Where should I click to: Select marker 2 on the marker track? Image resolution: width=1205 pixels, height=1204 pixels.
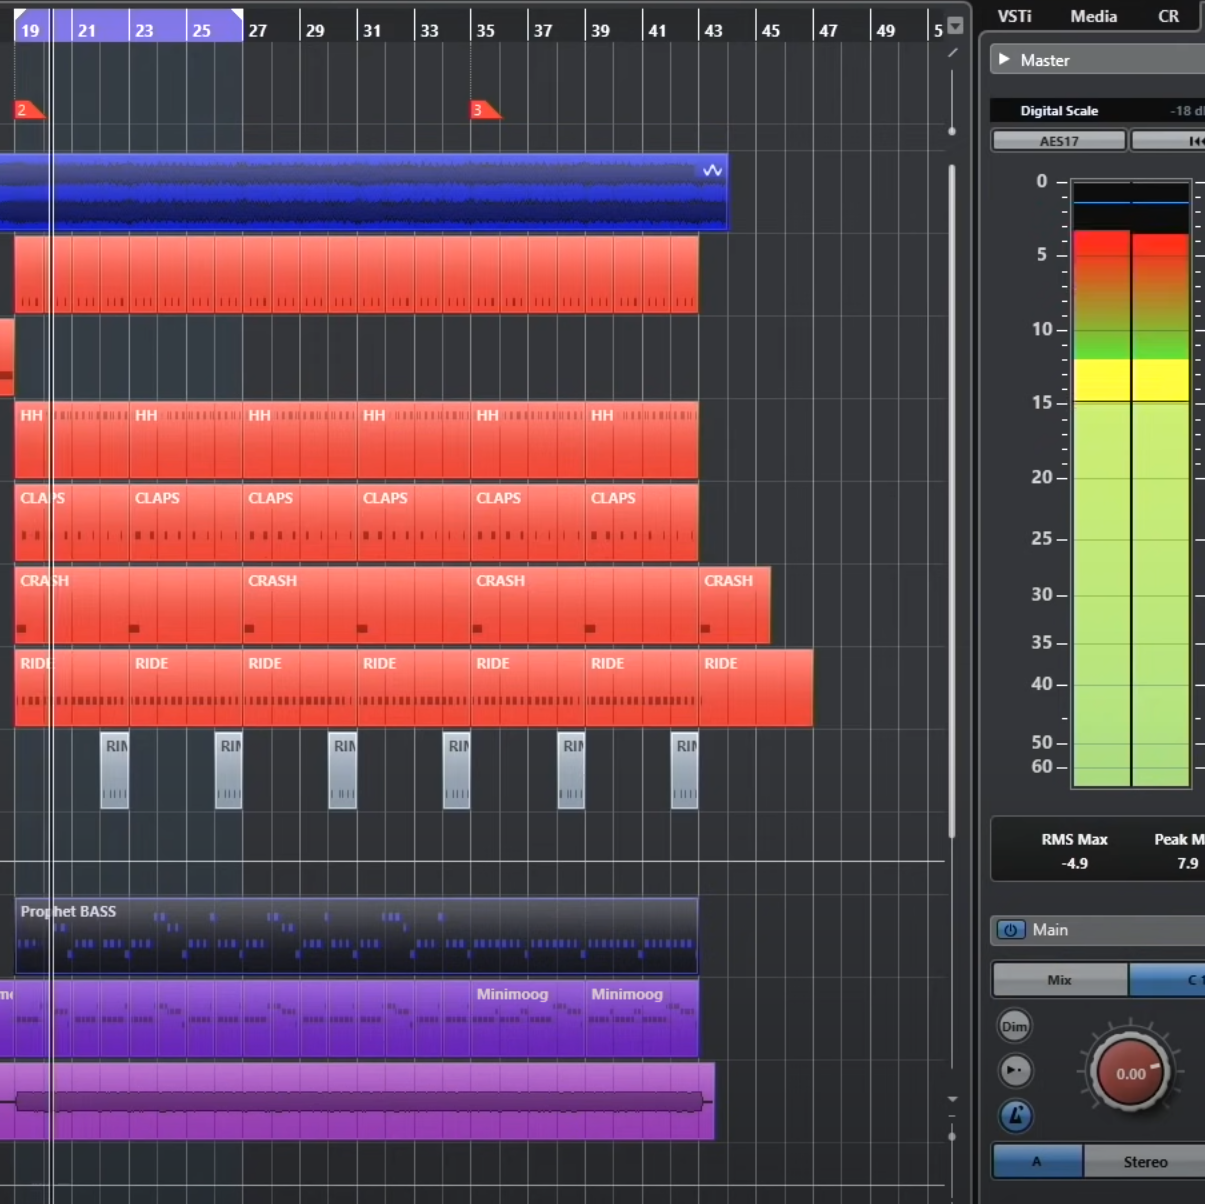coord(29,110)
